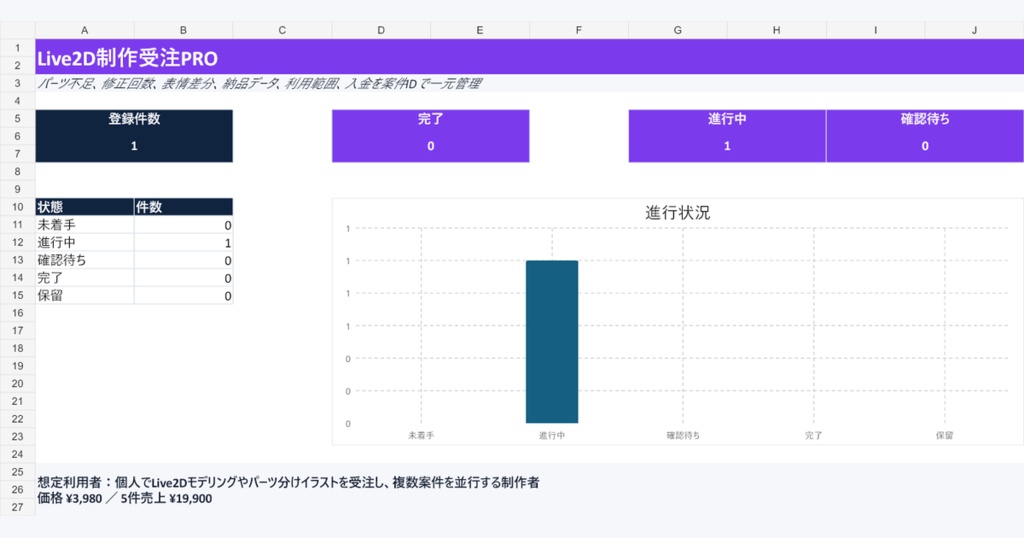Select column B header

tap(183, 30)
